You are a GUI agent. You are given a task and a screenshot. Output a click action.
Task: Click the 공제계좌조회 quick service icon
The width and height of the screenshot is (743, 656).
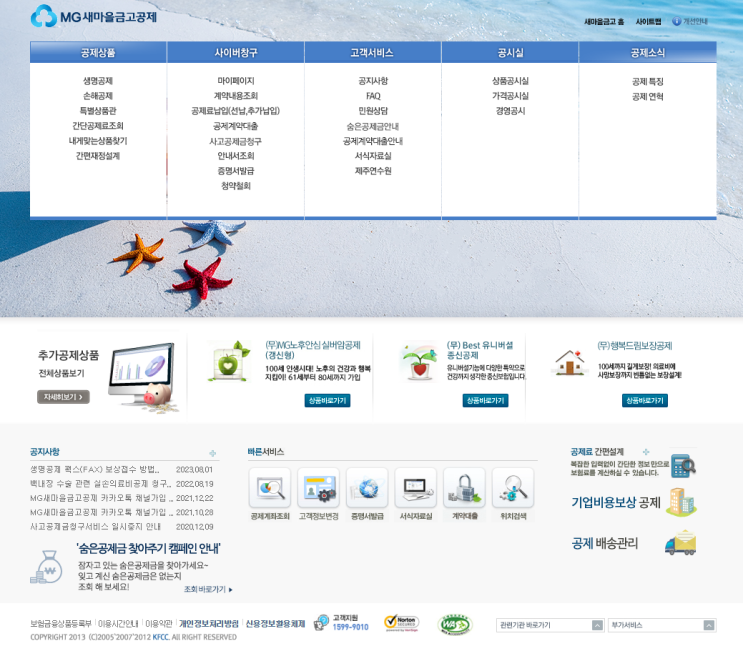(270, 488)
